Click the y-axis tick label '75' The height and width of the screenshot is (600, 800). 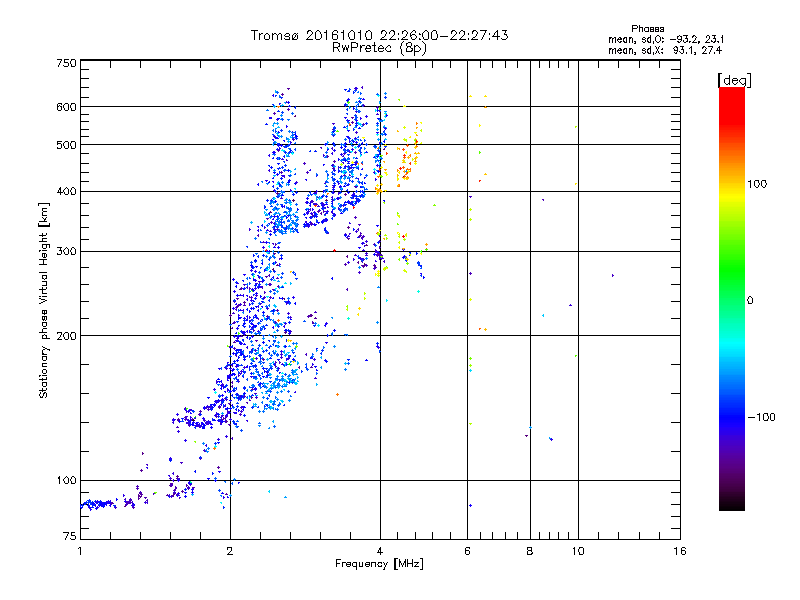click(x=70, y=536)
